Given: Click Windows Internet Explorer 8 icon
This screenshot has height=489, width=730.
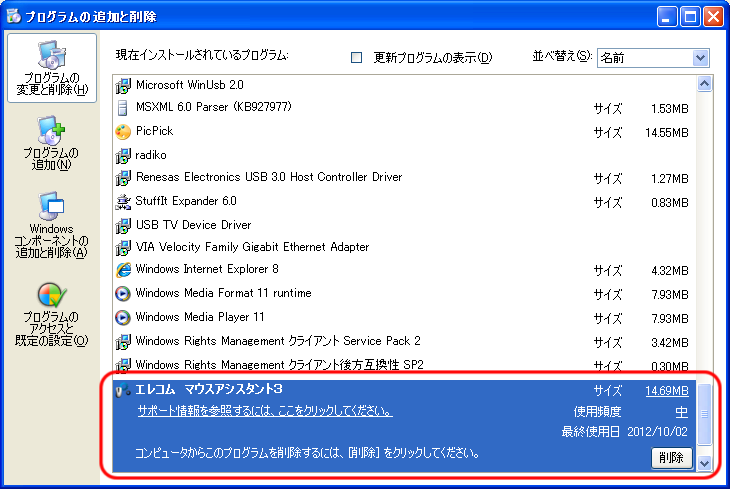Looking at the screenshot, I should 123,269.
